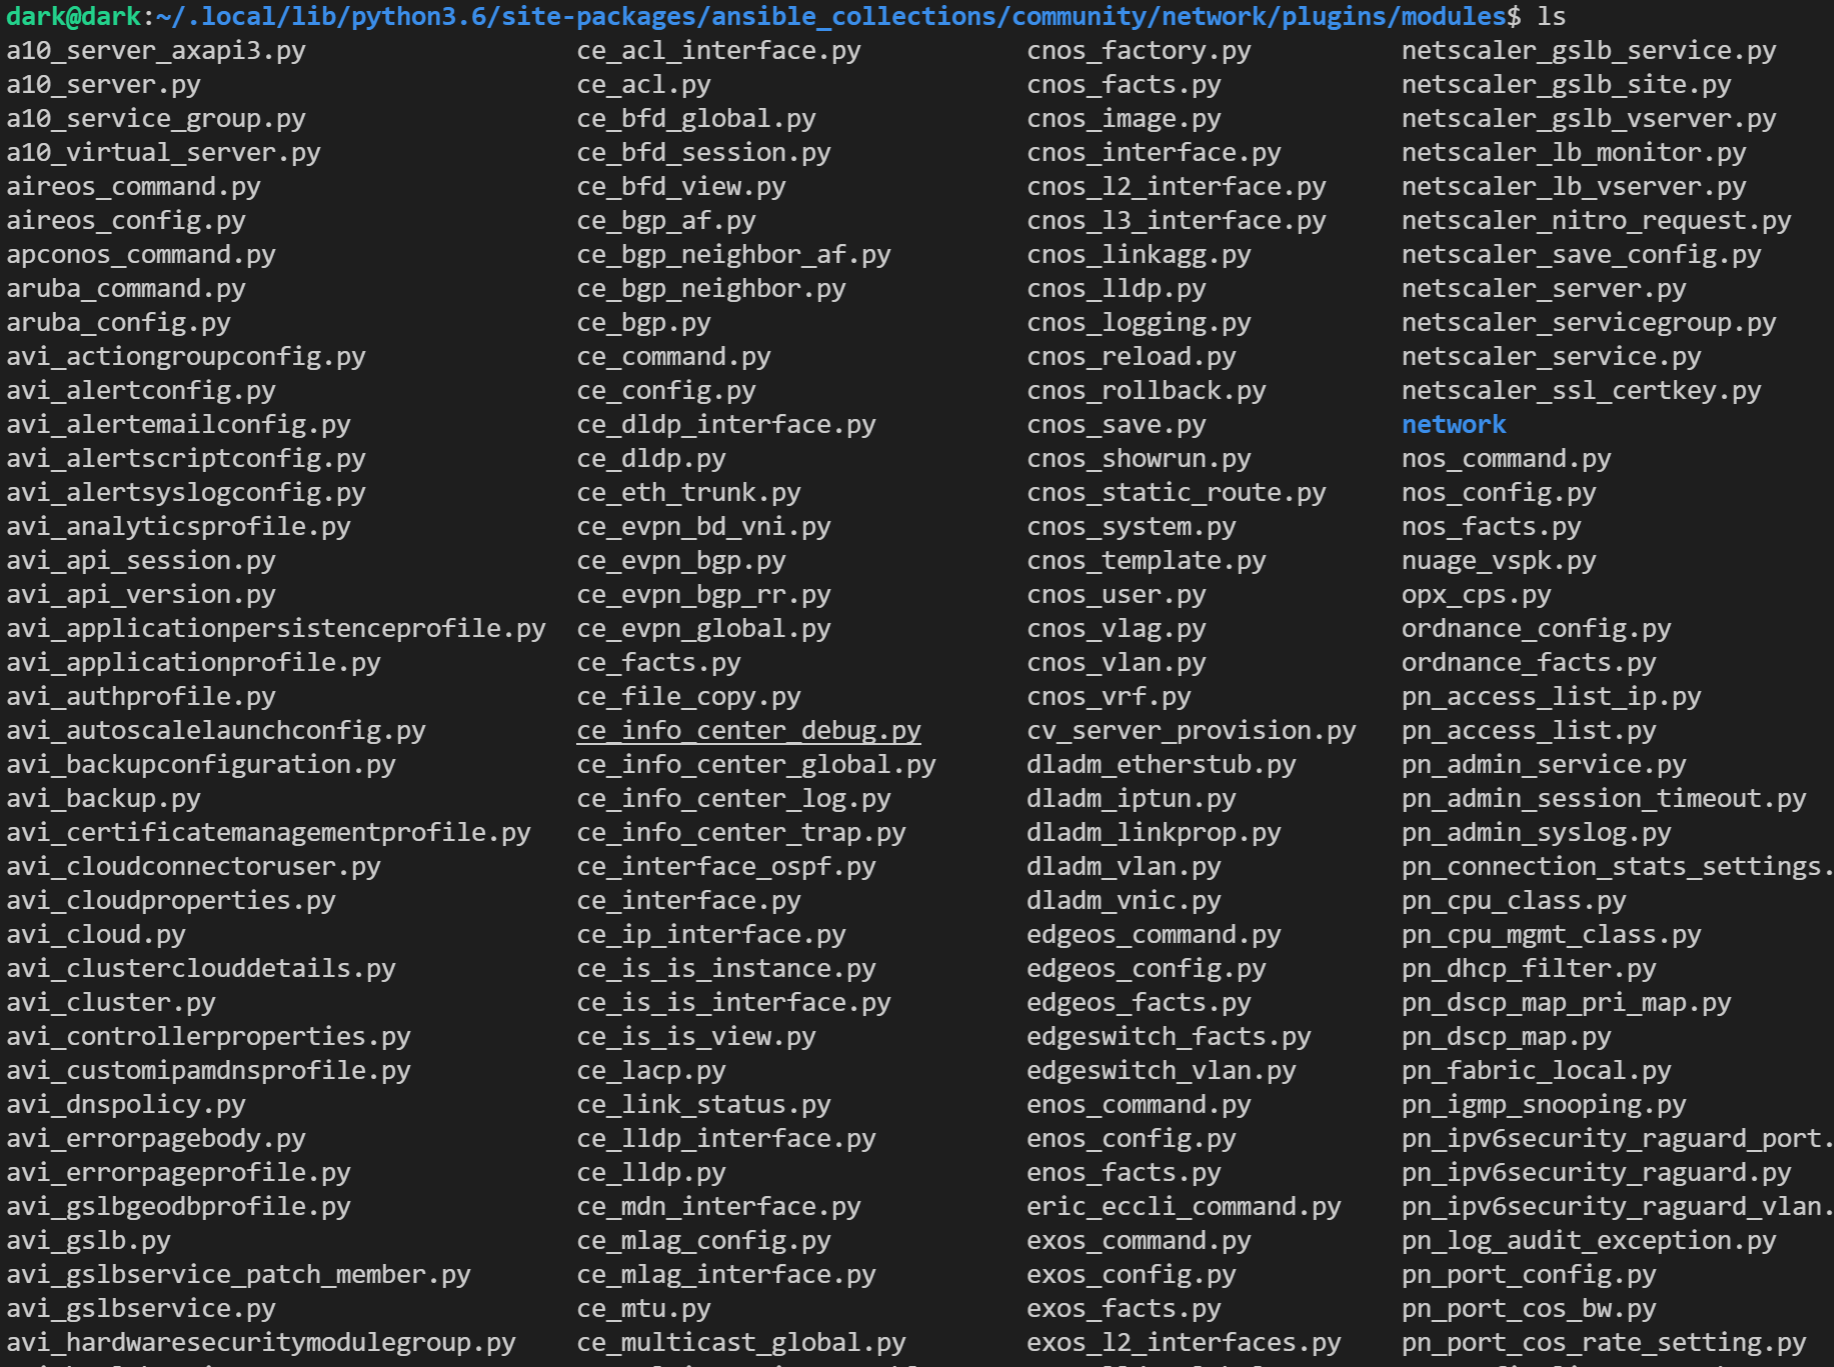This screenshot has width=1834, height=1367.
Task: Open the network directory entry
Action: [x=1453, y=424]
